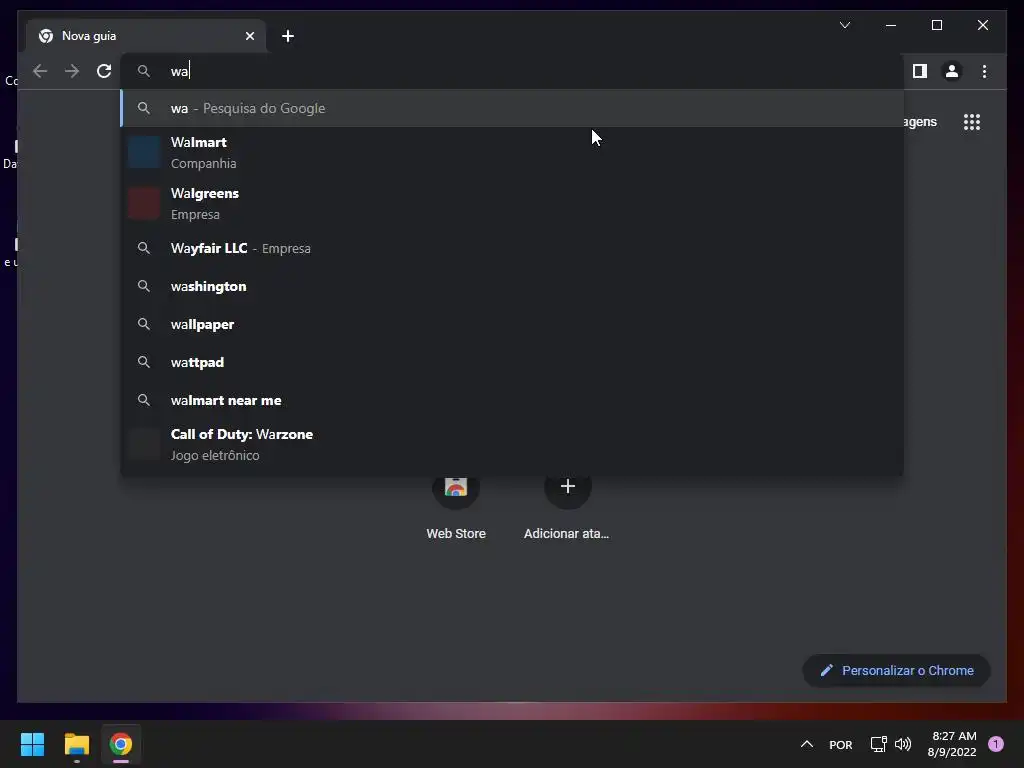Select the washington suggestion
This screenshot has height=768, width=1024.
click(x=512, y=286)
